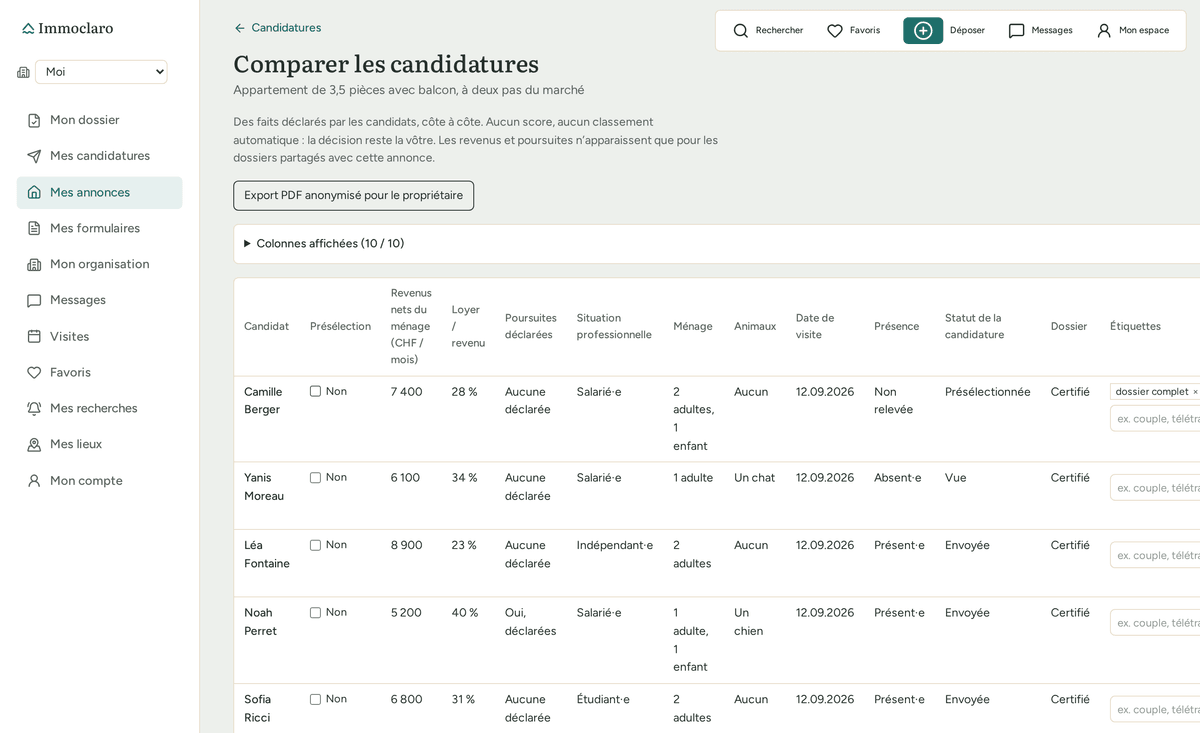Open Visites in sidebar
Image resolution: width=1200 pixels, height=733 pixels.
99,336
